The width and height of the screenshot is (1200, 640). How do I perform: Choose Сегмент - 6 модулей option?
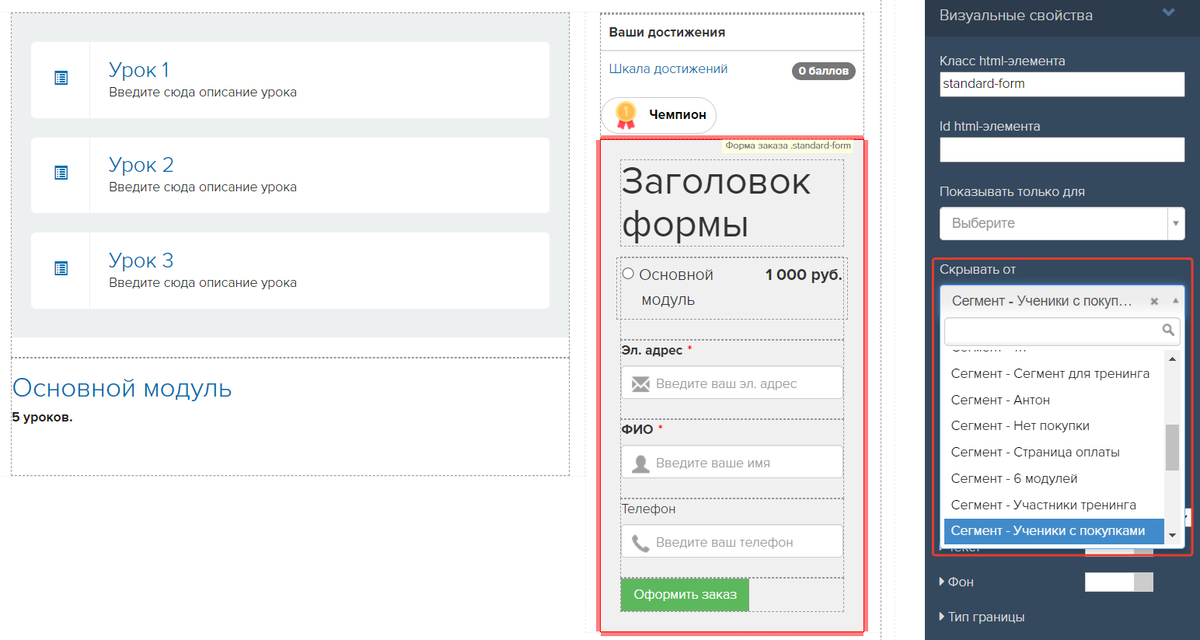(x=1055, y=479)
